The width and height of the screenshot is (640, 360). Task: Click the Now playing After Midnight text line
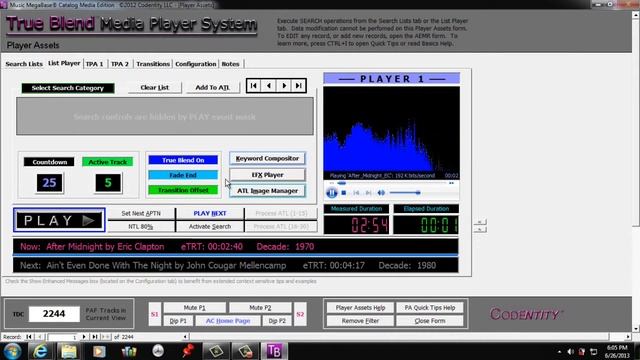coord(235,247)
